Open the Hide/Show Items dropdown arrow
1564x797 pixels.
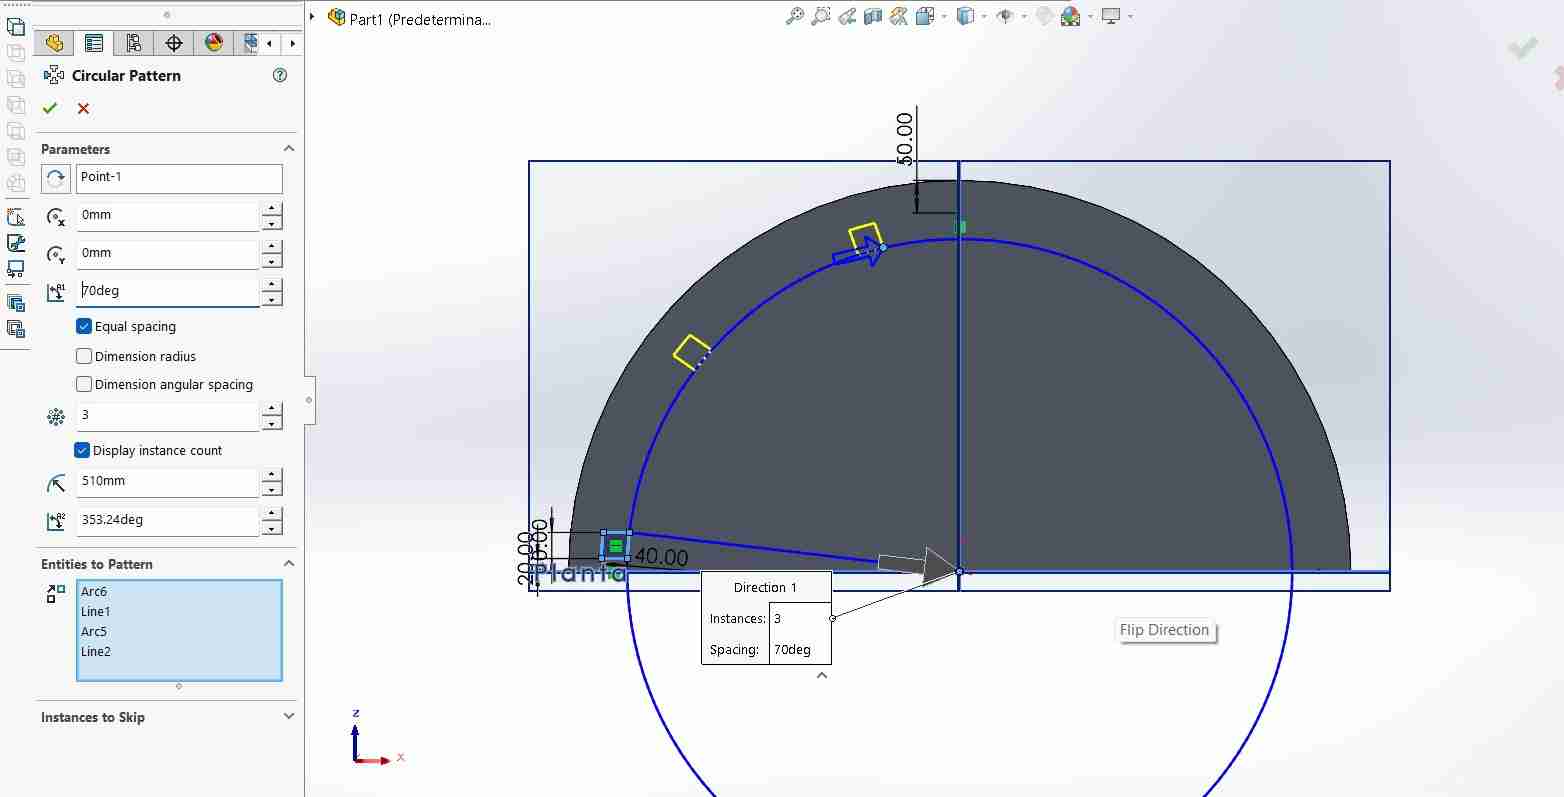tap(1025, 16)
